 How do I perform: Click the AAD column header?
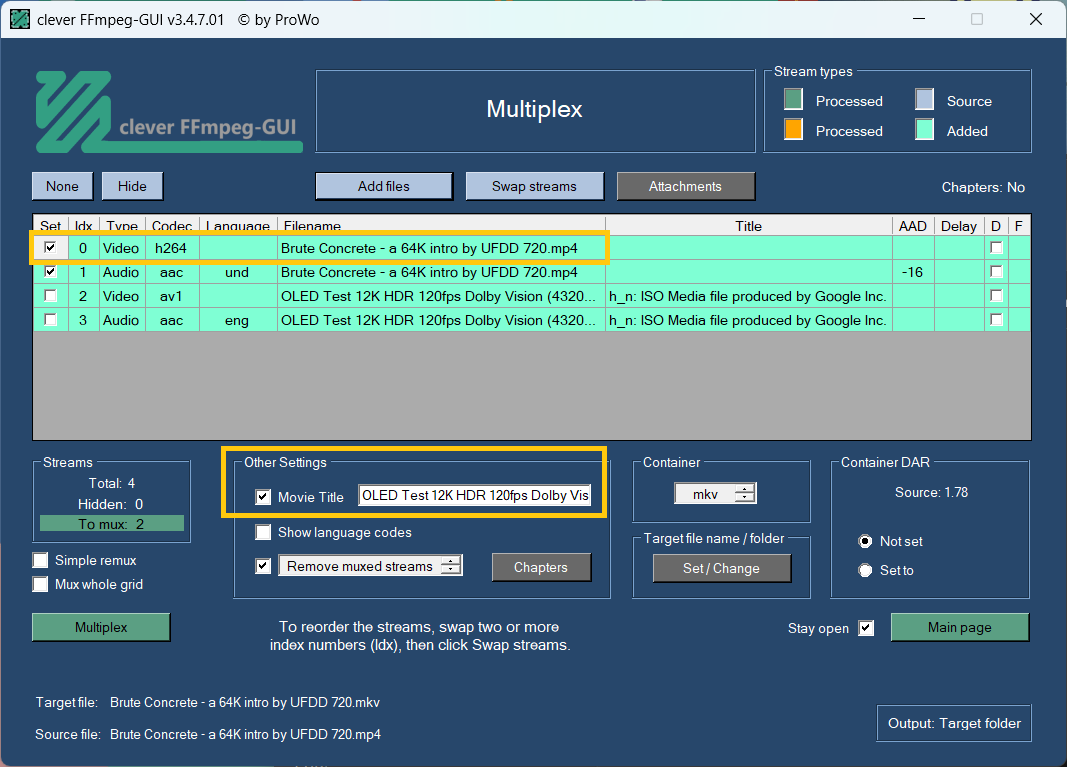tap(913, 225)
